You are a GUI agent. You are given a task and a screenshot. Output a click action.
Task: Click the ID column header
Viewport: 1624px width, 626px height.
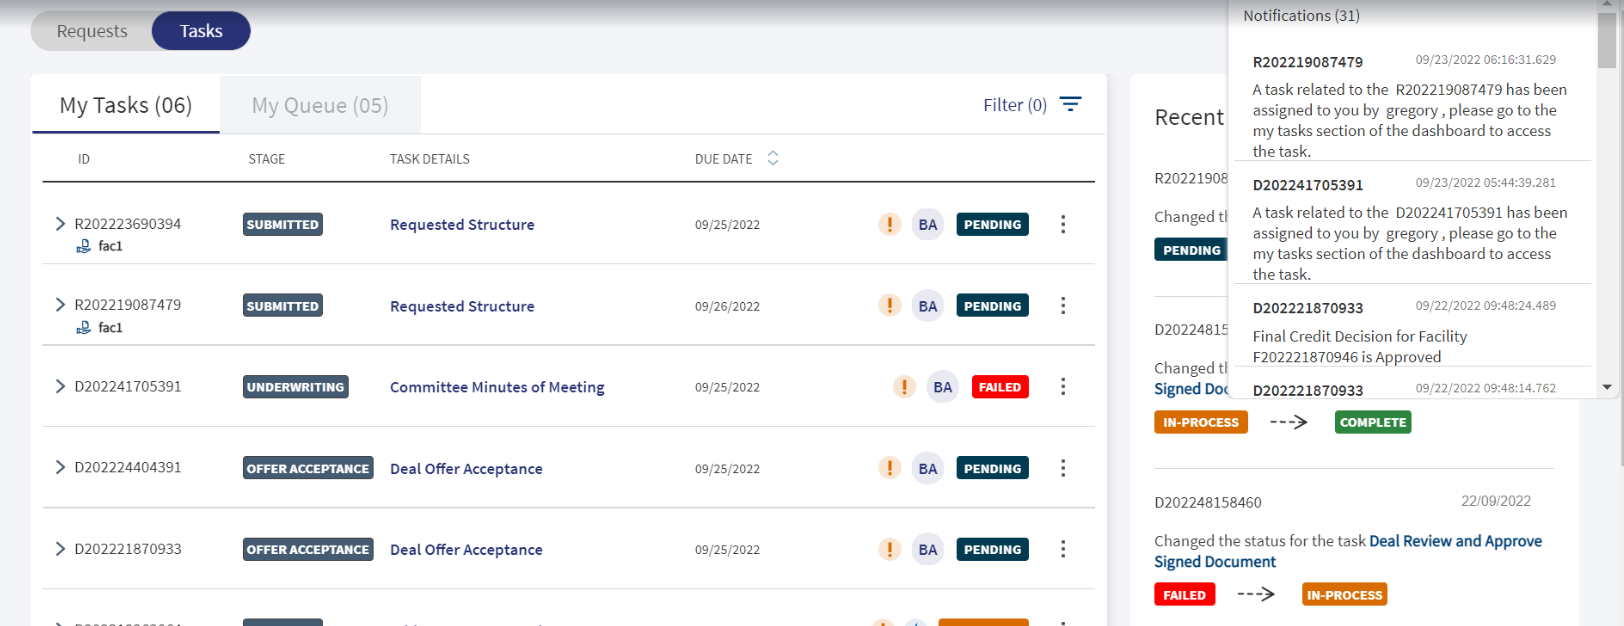click(x=84, y=159)
